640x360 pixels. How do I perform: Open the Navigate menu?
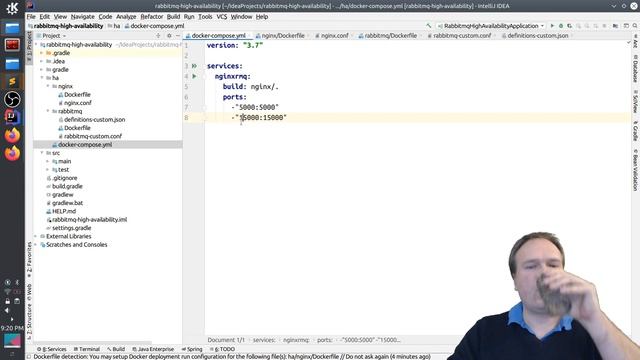[x=82, y=17]
